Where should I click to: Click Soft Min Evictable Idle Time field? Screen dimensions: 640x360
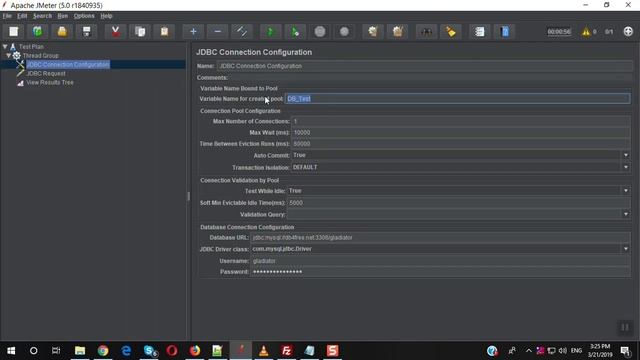459,203
